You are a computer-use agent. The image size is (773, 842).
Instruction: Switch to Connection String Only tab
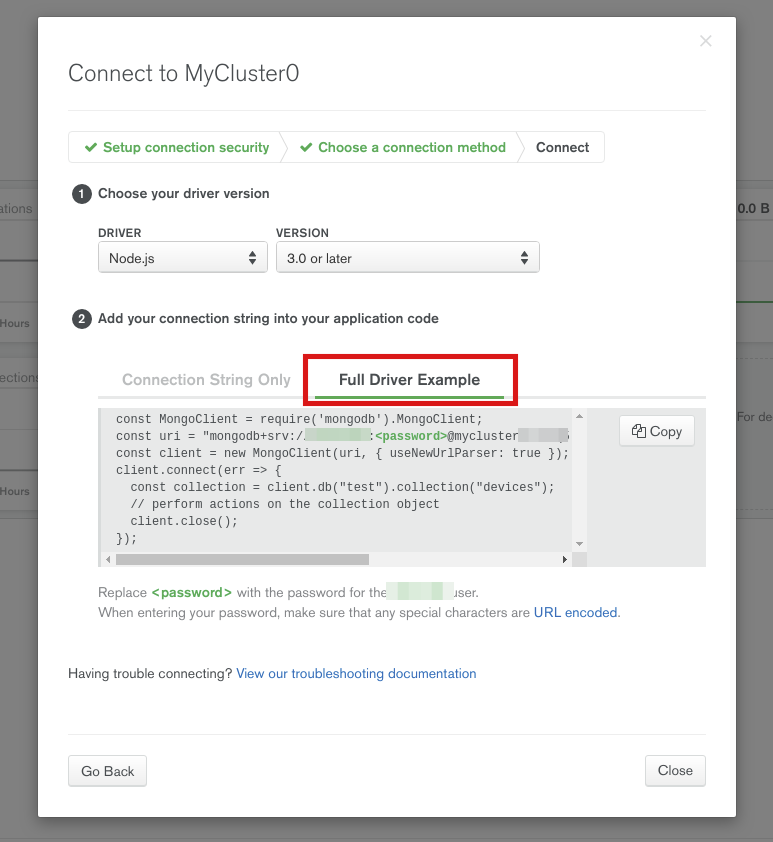pos(206,380)
